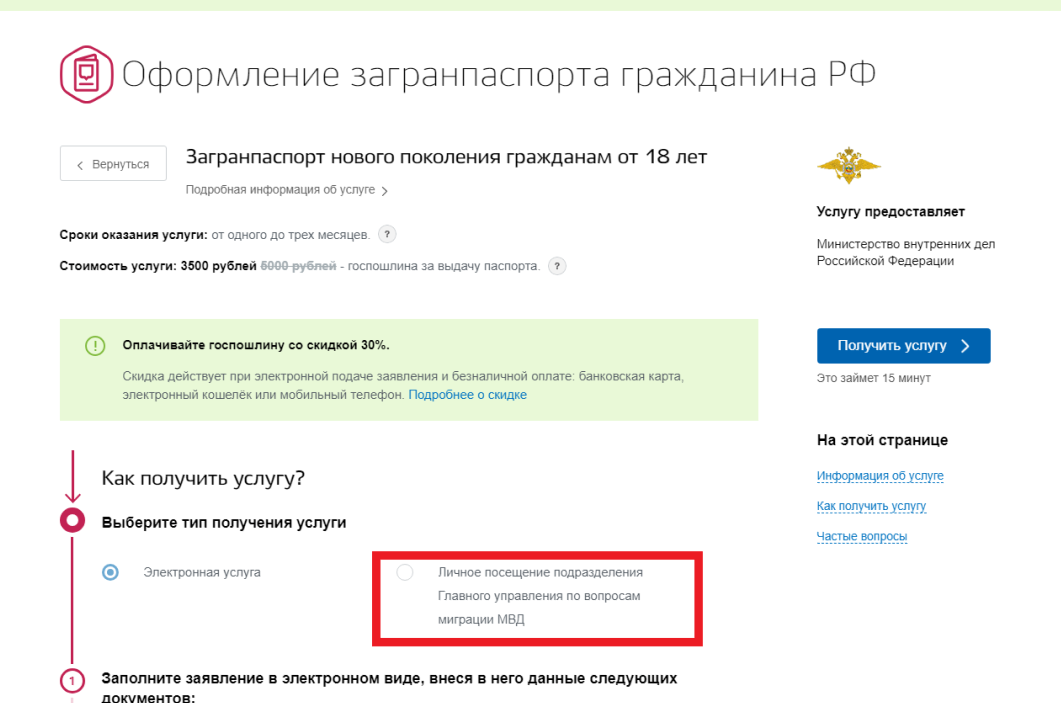Go to "Как получить услугу" sidebar link

pyautogui.click(x=871, y=506)
